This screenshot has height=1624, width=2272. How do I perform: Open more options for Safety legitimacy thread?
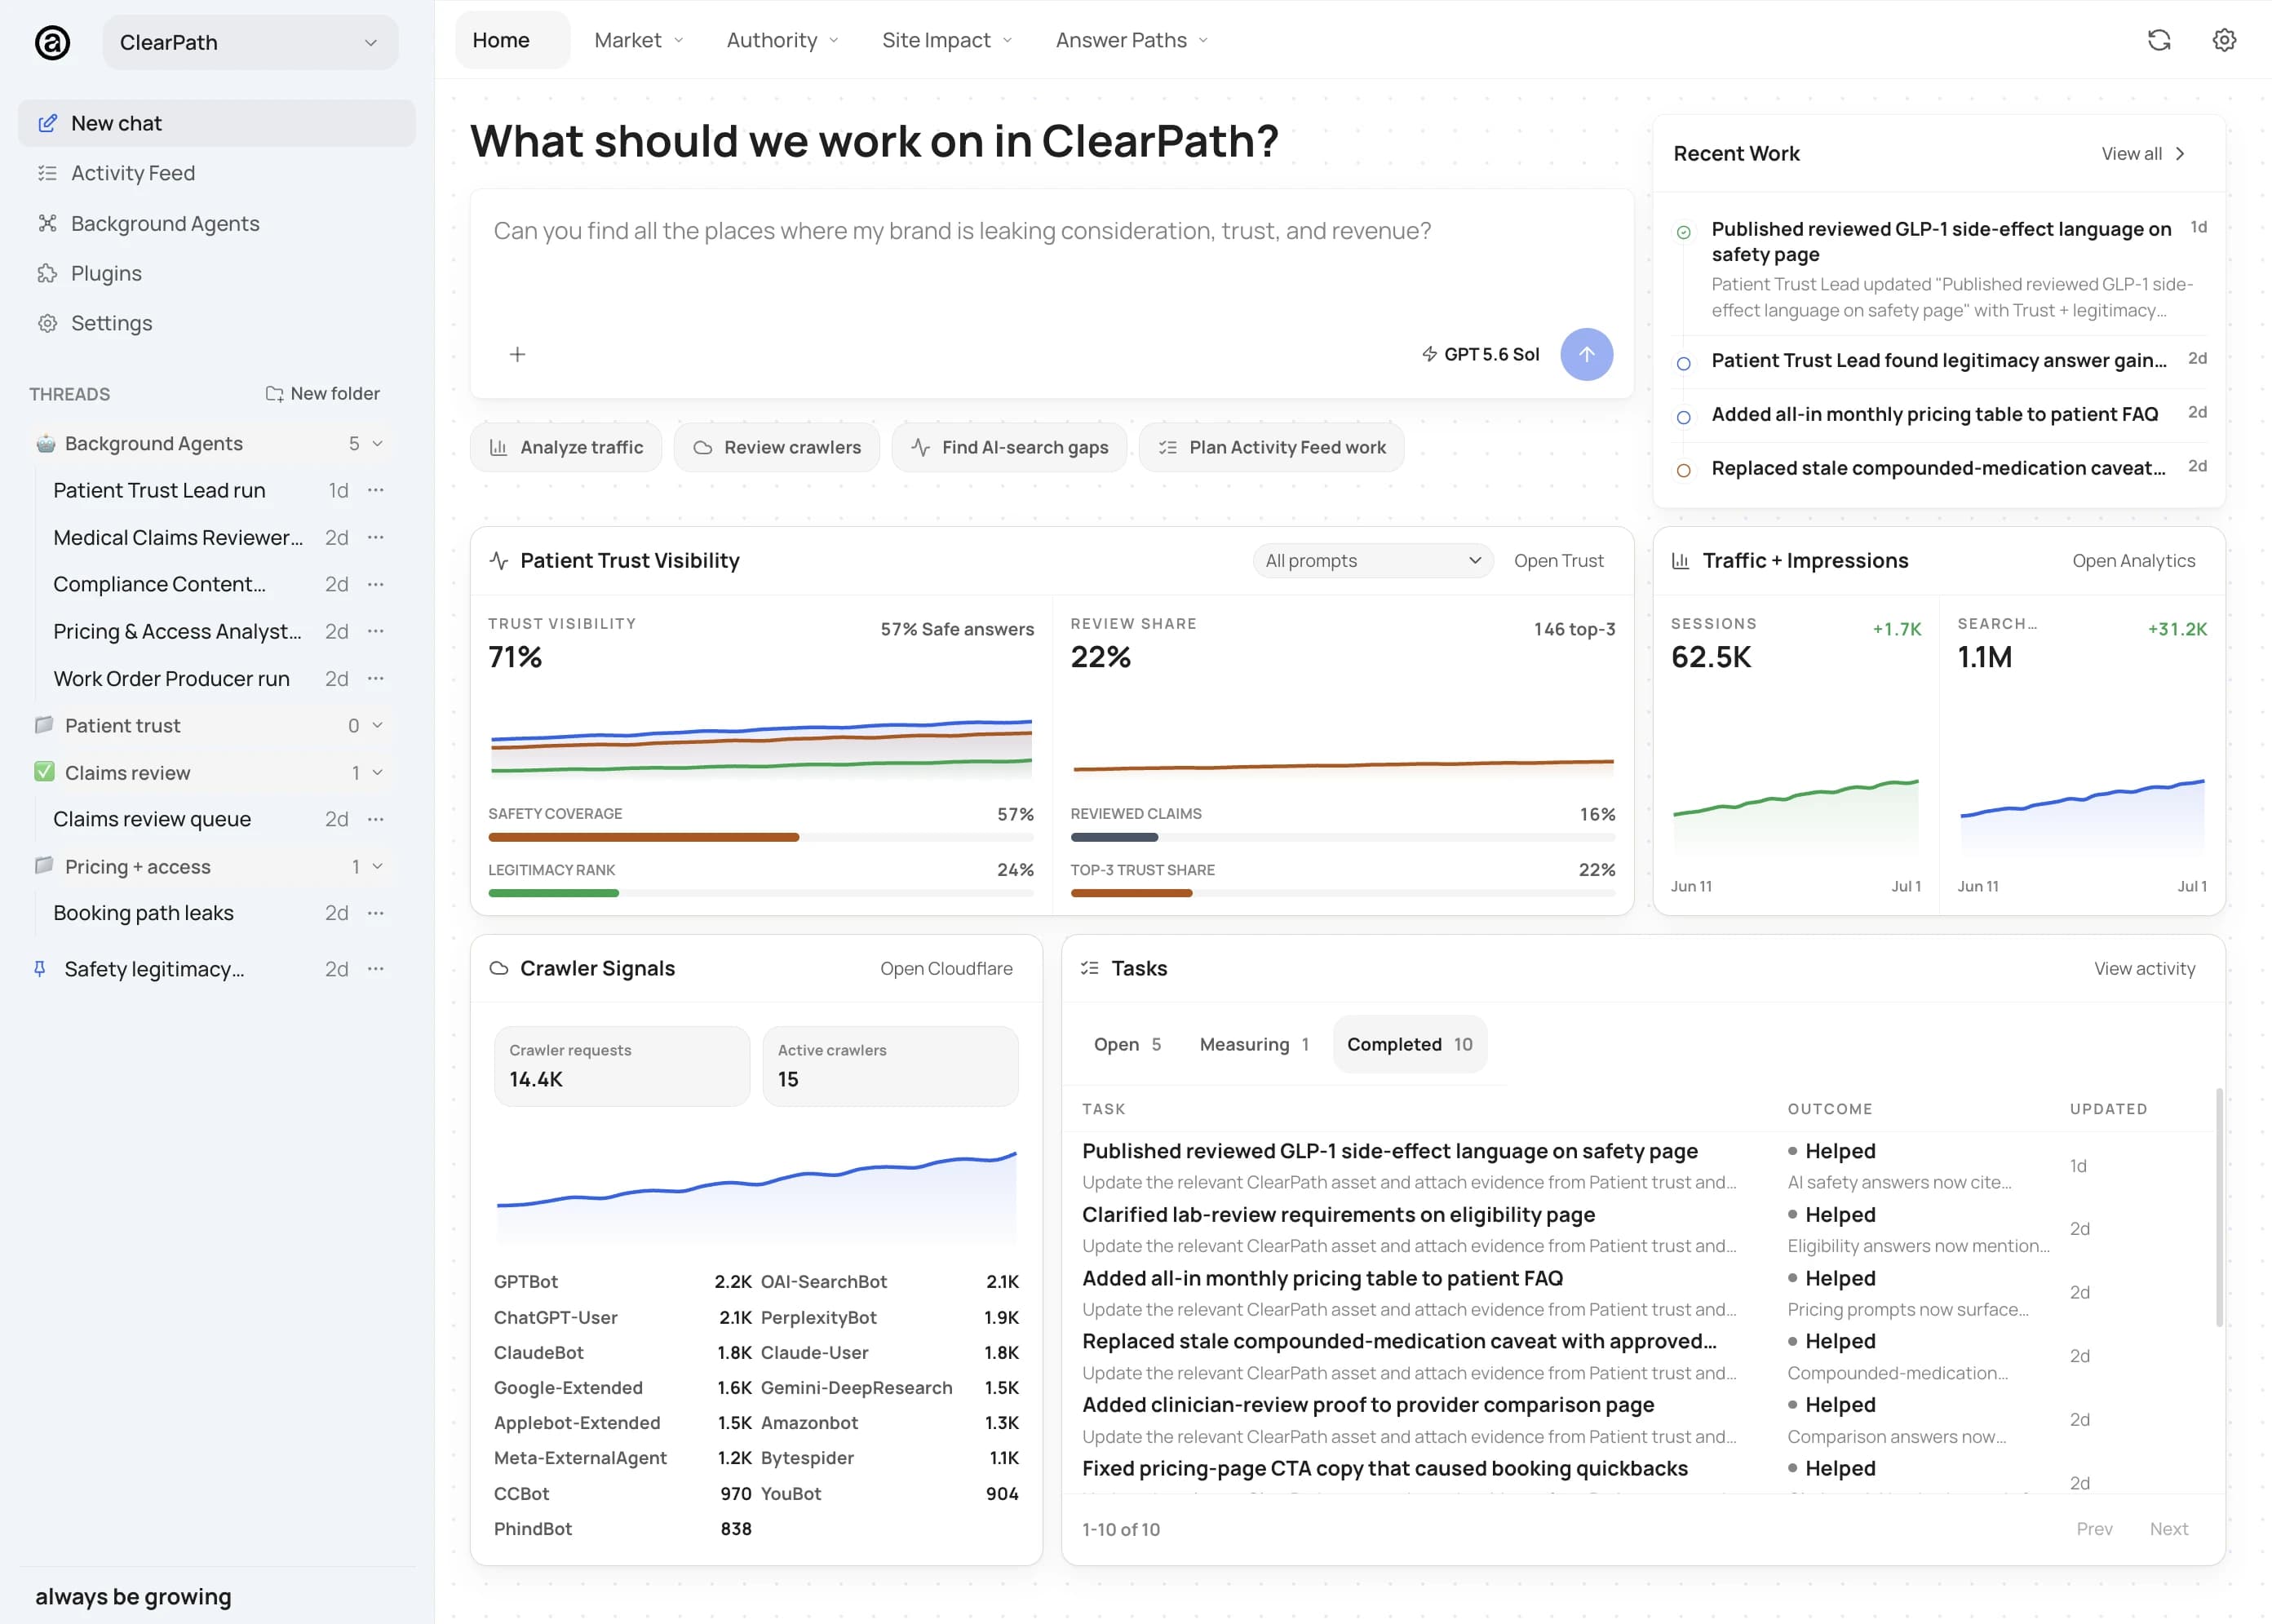[x=376, y=969]
